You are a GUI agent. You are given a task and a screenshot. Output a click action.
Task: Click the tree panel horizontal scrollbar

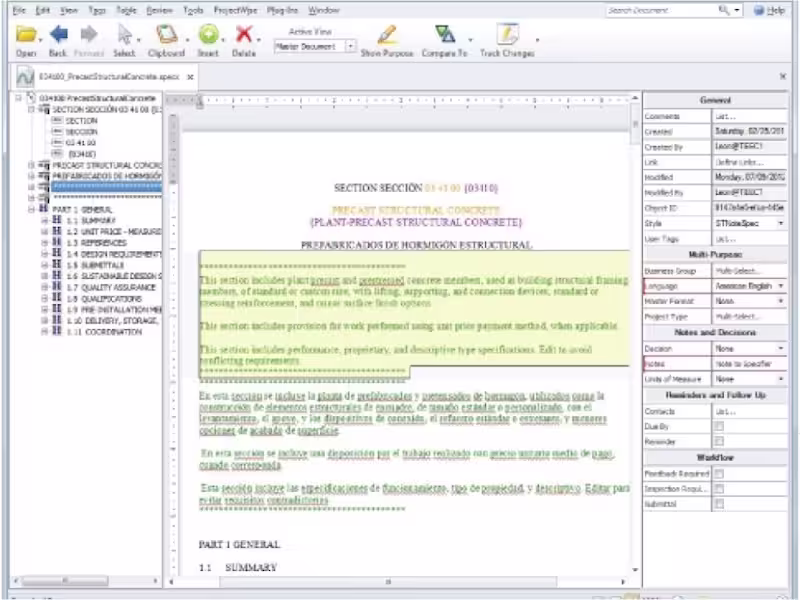coord(64,581)
